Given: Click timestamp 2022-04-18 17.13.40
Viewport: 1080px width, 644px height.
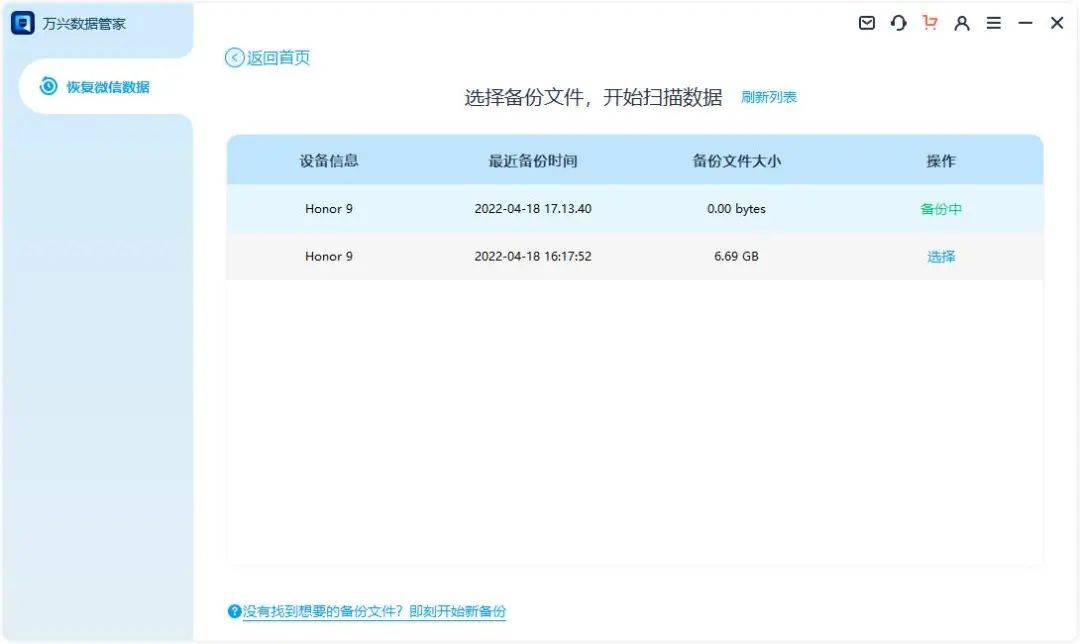Looking at the screenshot, I should (532, 209).
